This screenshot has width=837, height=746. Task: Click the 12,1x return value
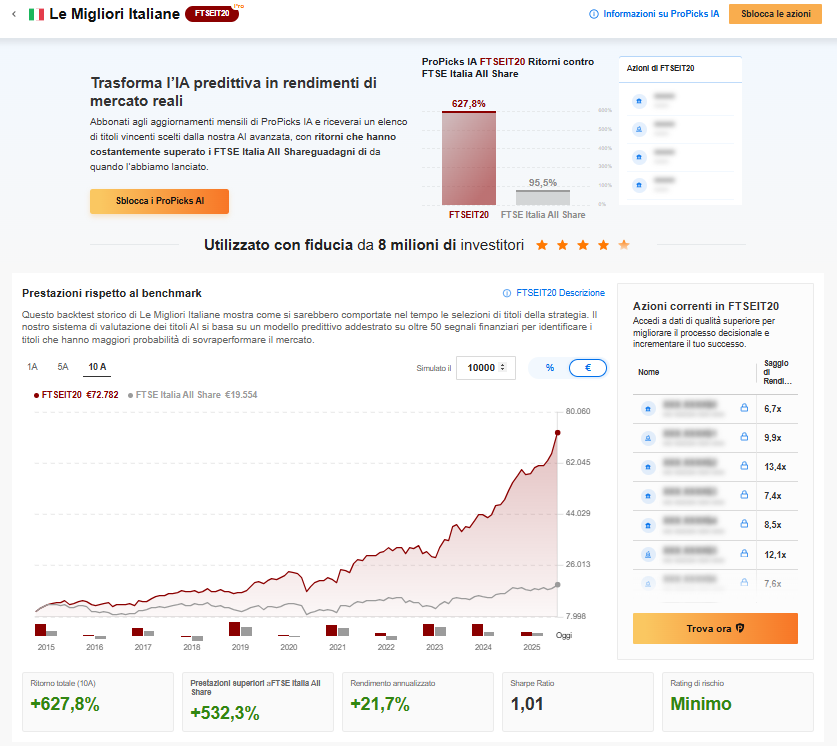pyautogui.click(x=775, y=555)
